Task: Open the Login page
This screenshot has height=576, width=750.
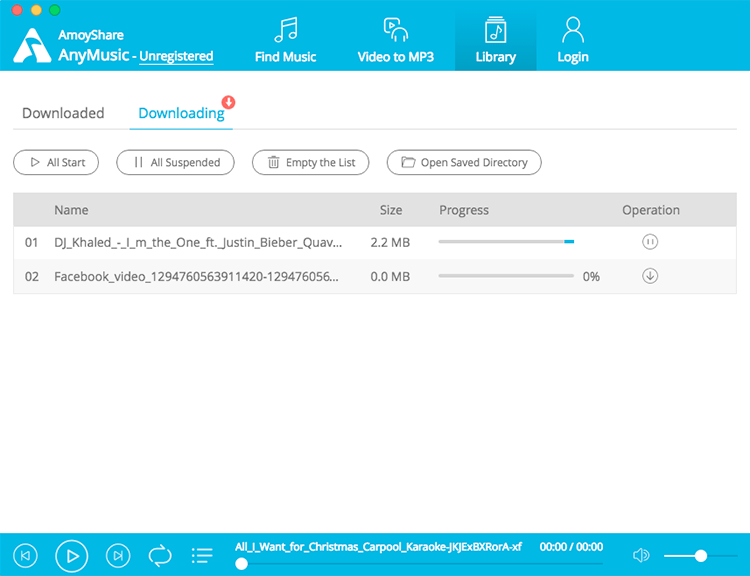Action: click(x=573, y=40)
